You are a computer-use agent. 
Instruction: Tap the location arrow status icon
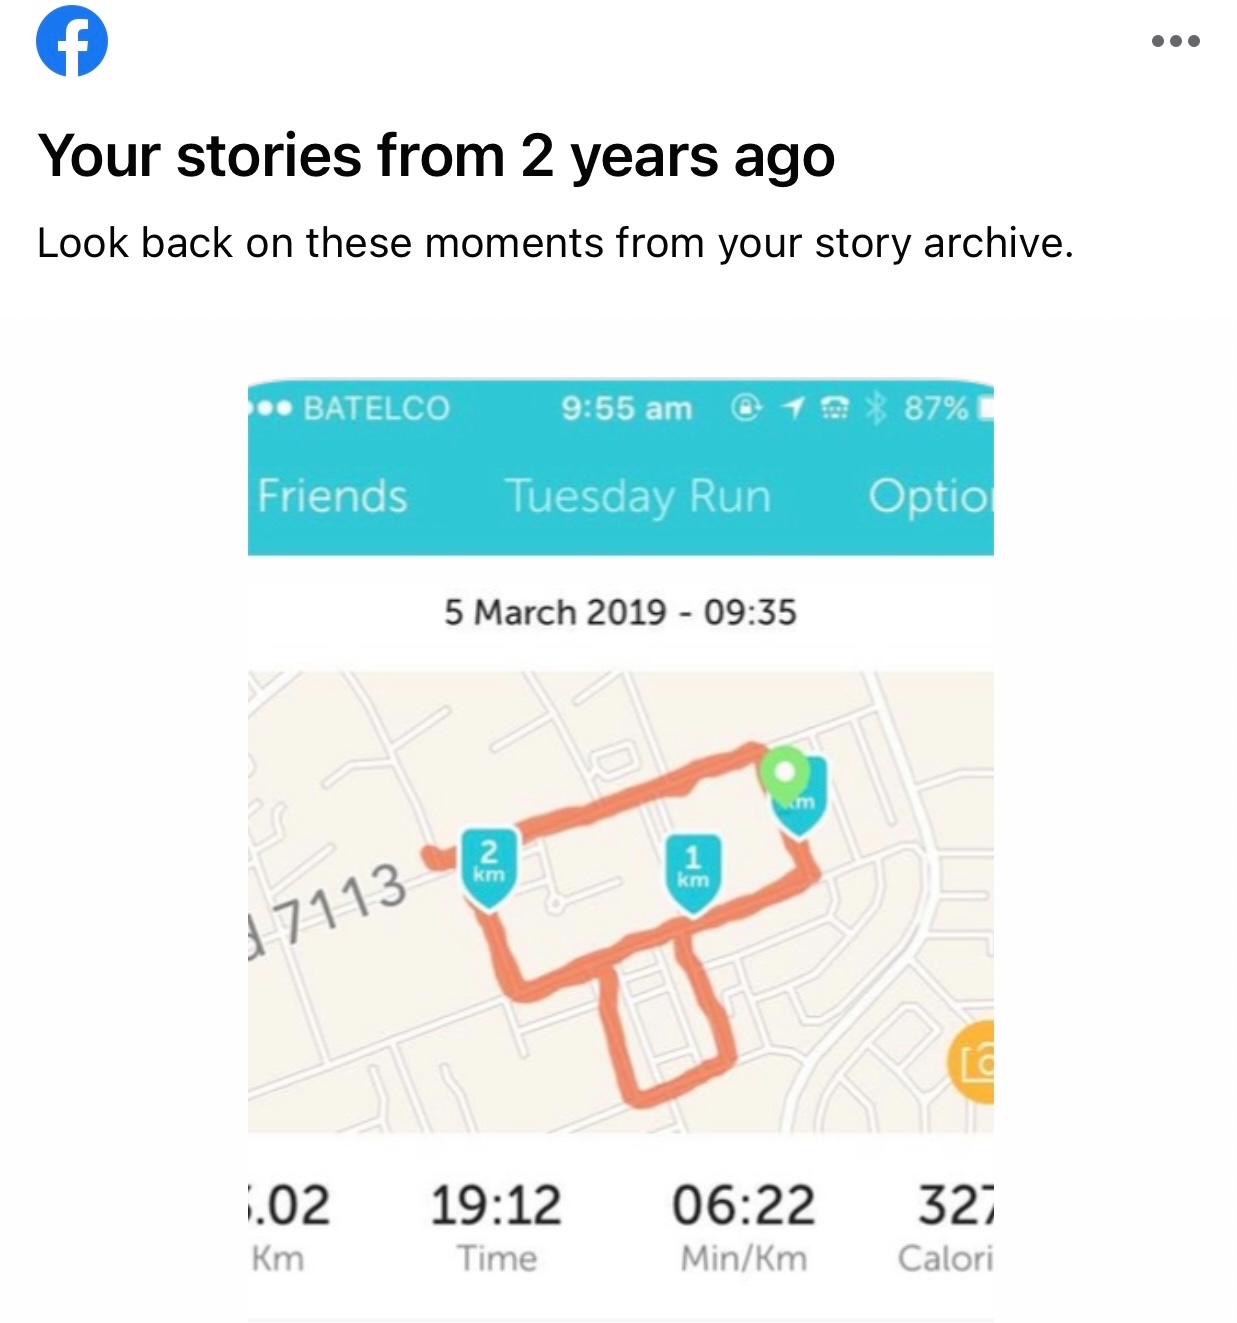click(x=793, y=408)
